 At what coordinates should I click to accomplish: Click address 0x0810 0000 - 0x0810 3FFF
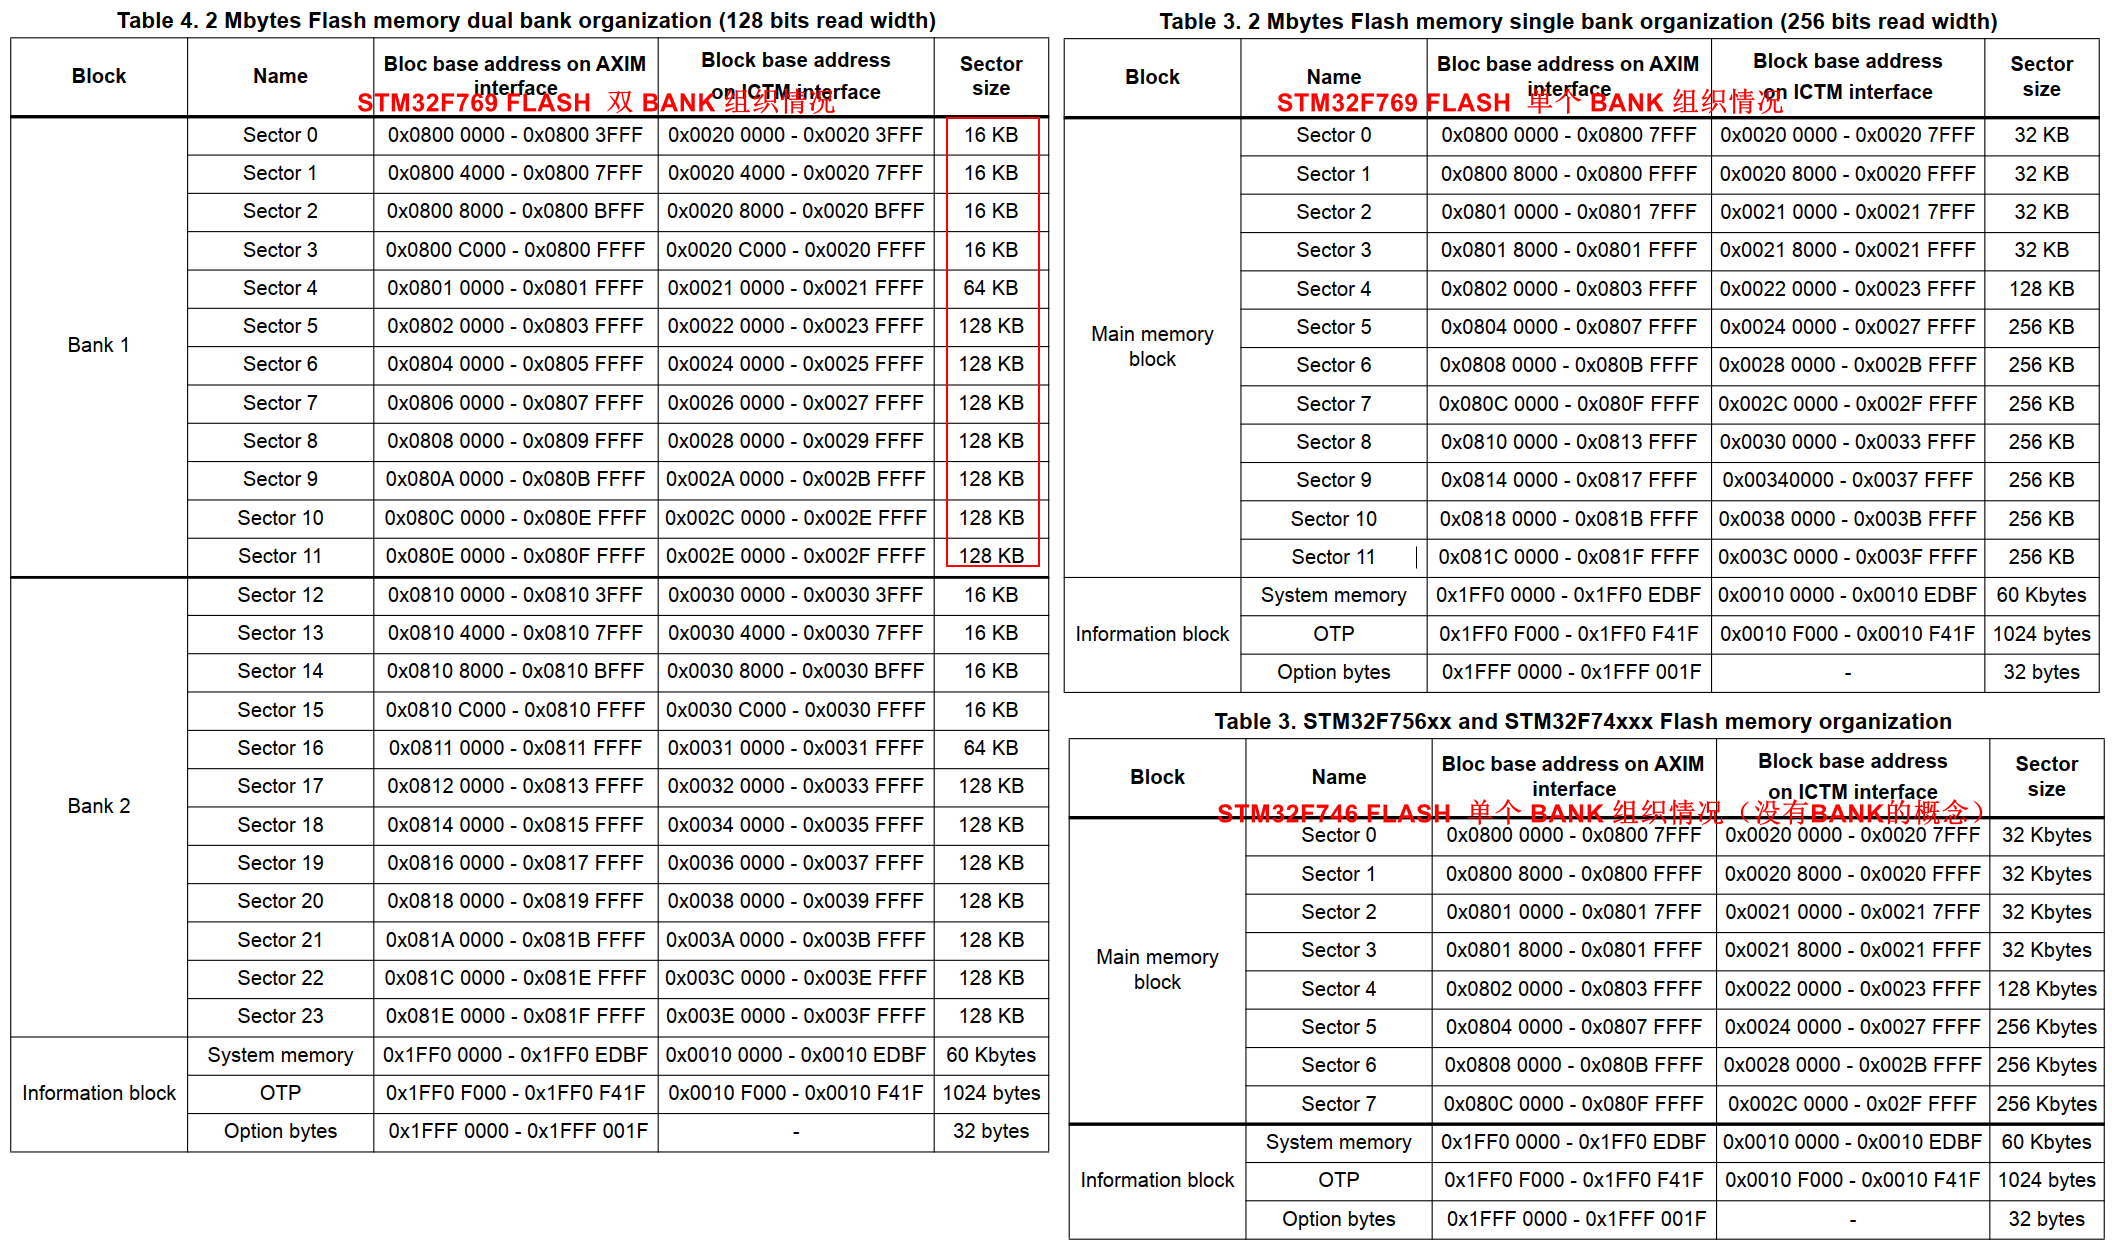(x=515, y=595)
